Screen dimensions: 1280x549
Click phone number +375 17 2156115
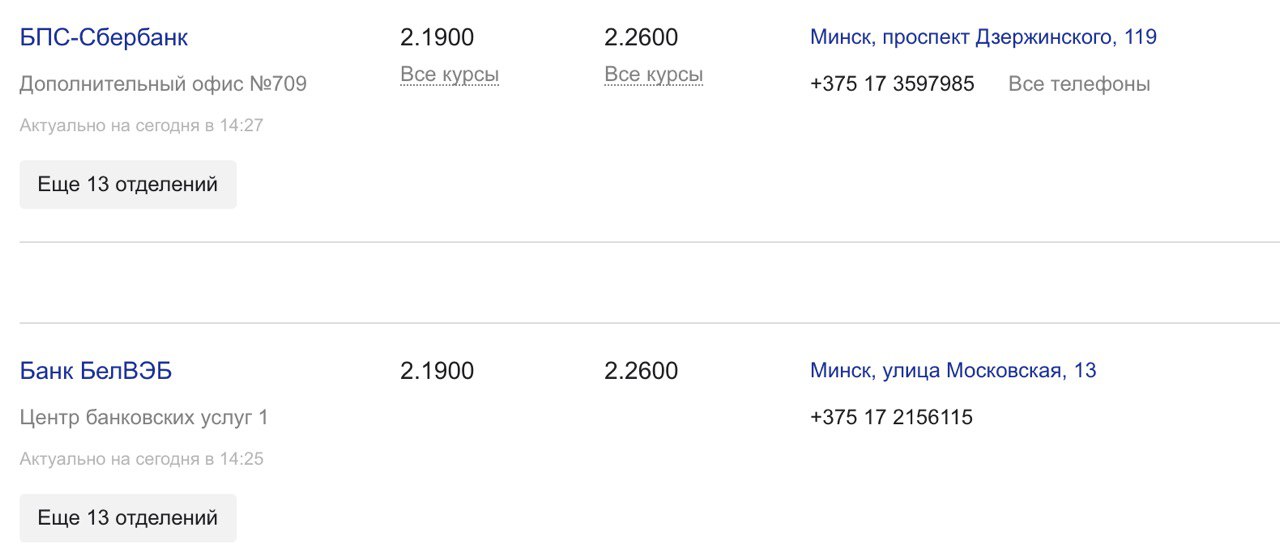click(891, 417)
